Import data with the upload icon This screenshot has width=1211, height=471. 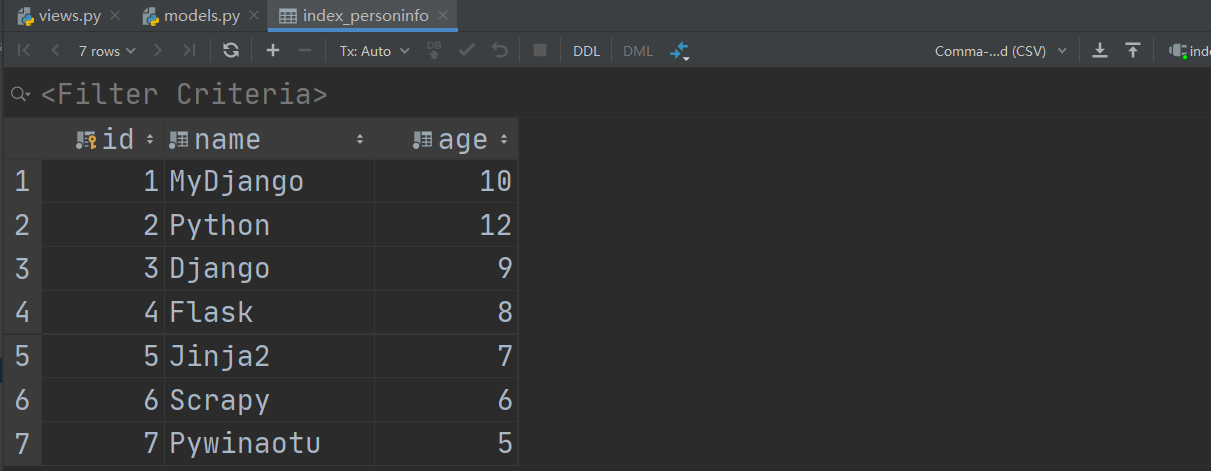1133,50
